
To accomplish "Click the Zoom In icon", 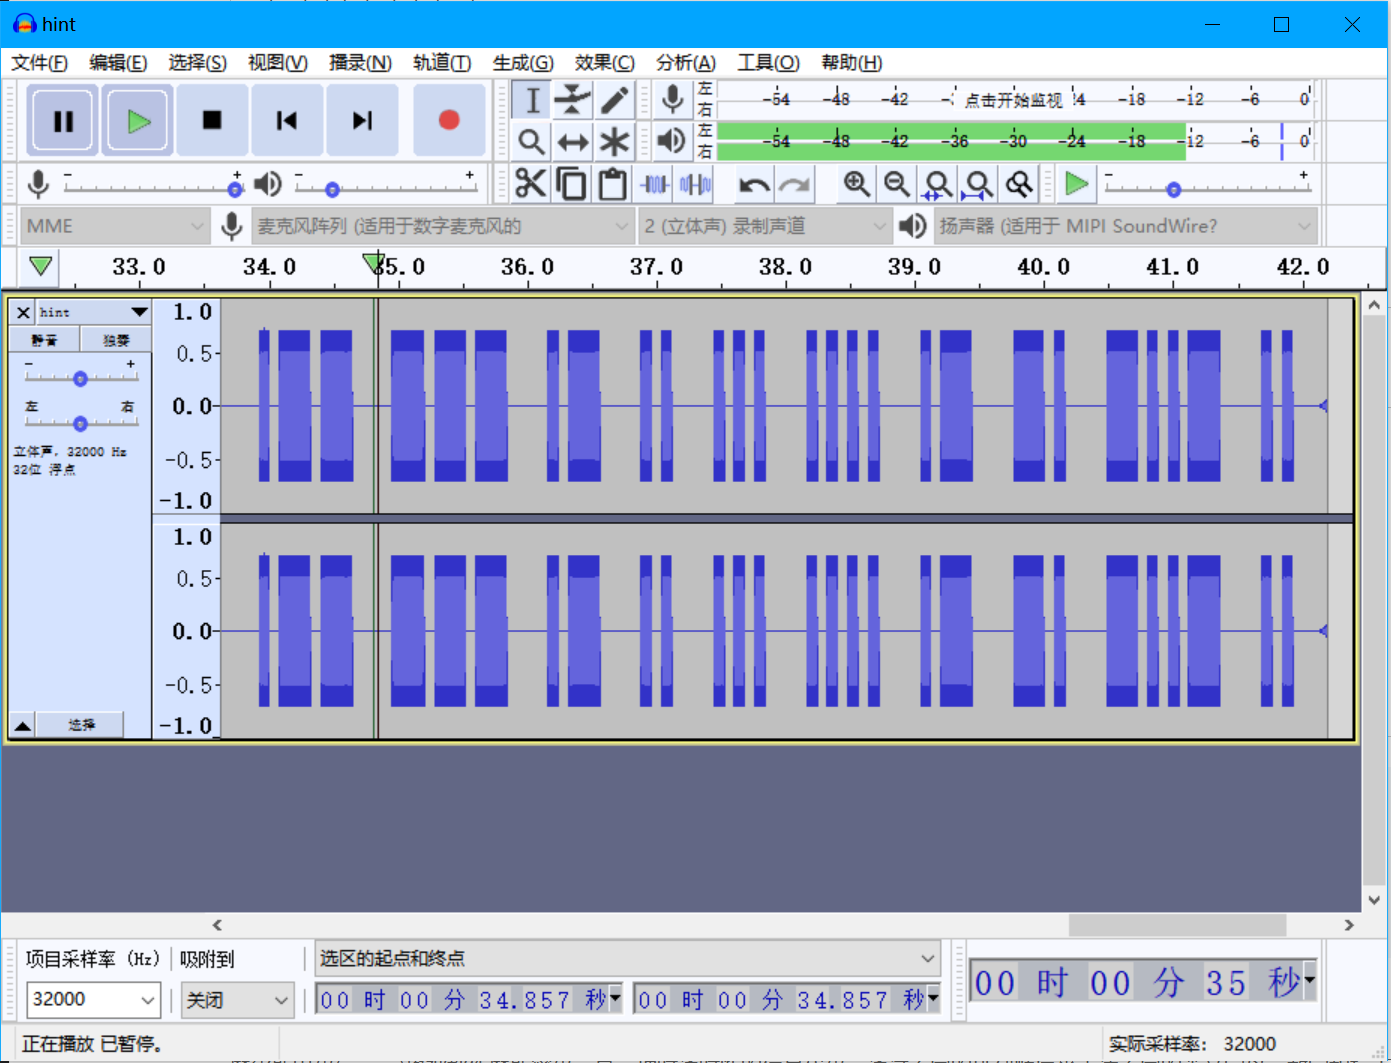I will [x=856, y=184].
